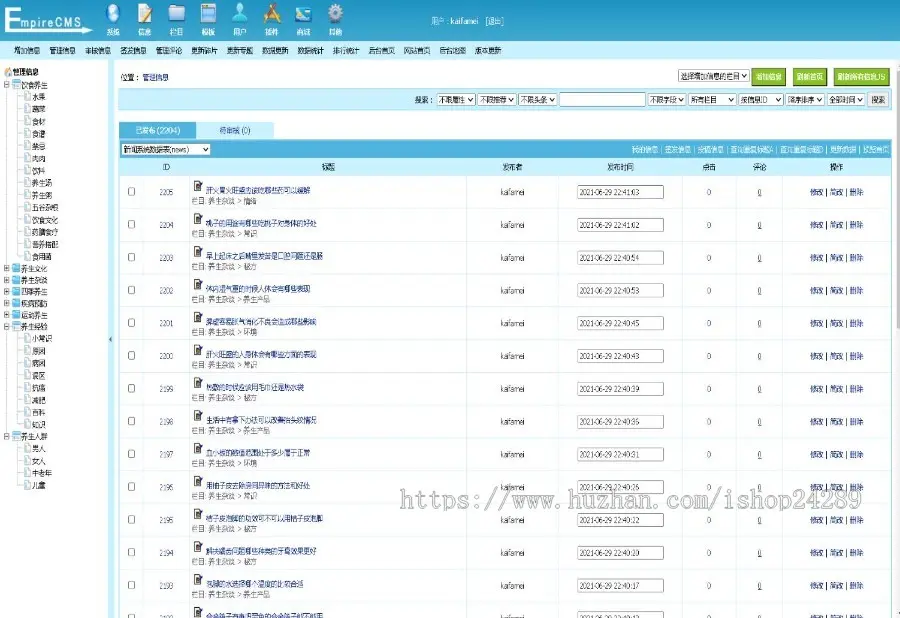Select 儿童 in the category tree
The height and width of the screenshot is (618, 900).
38,485
